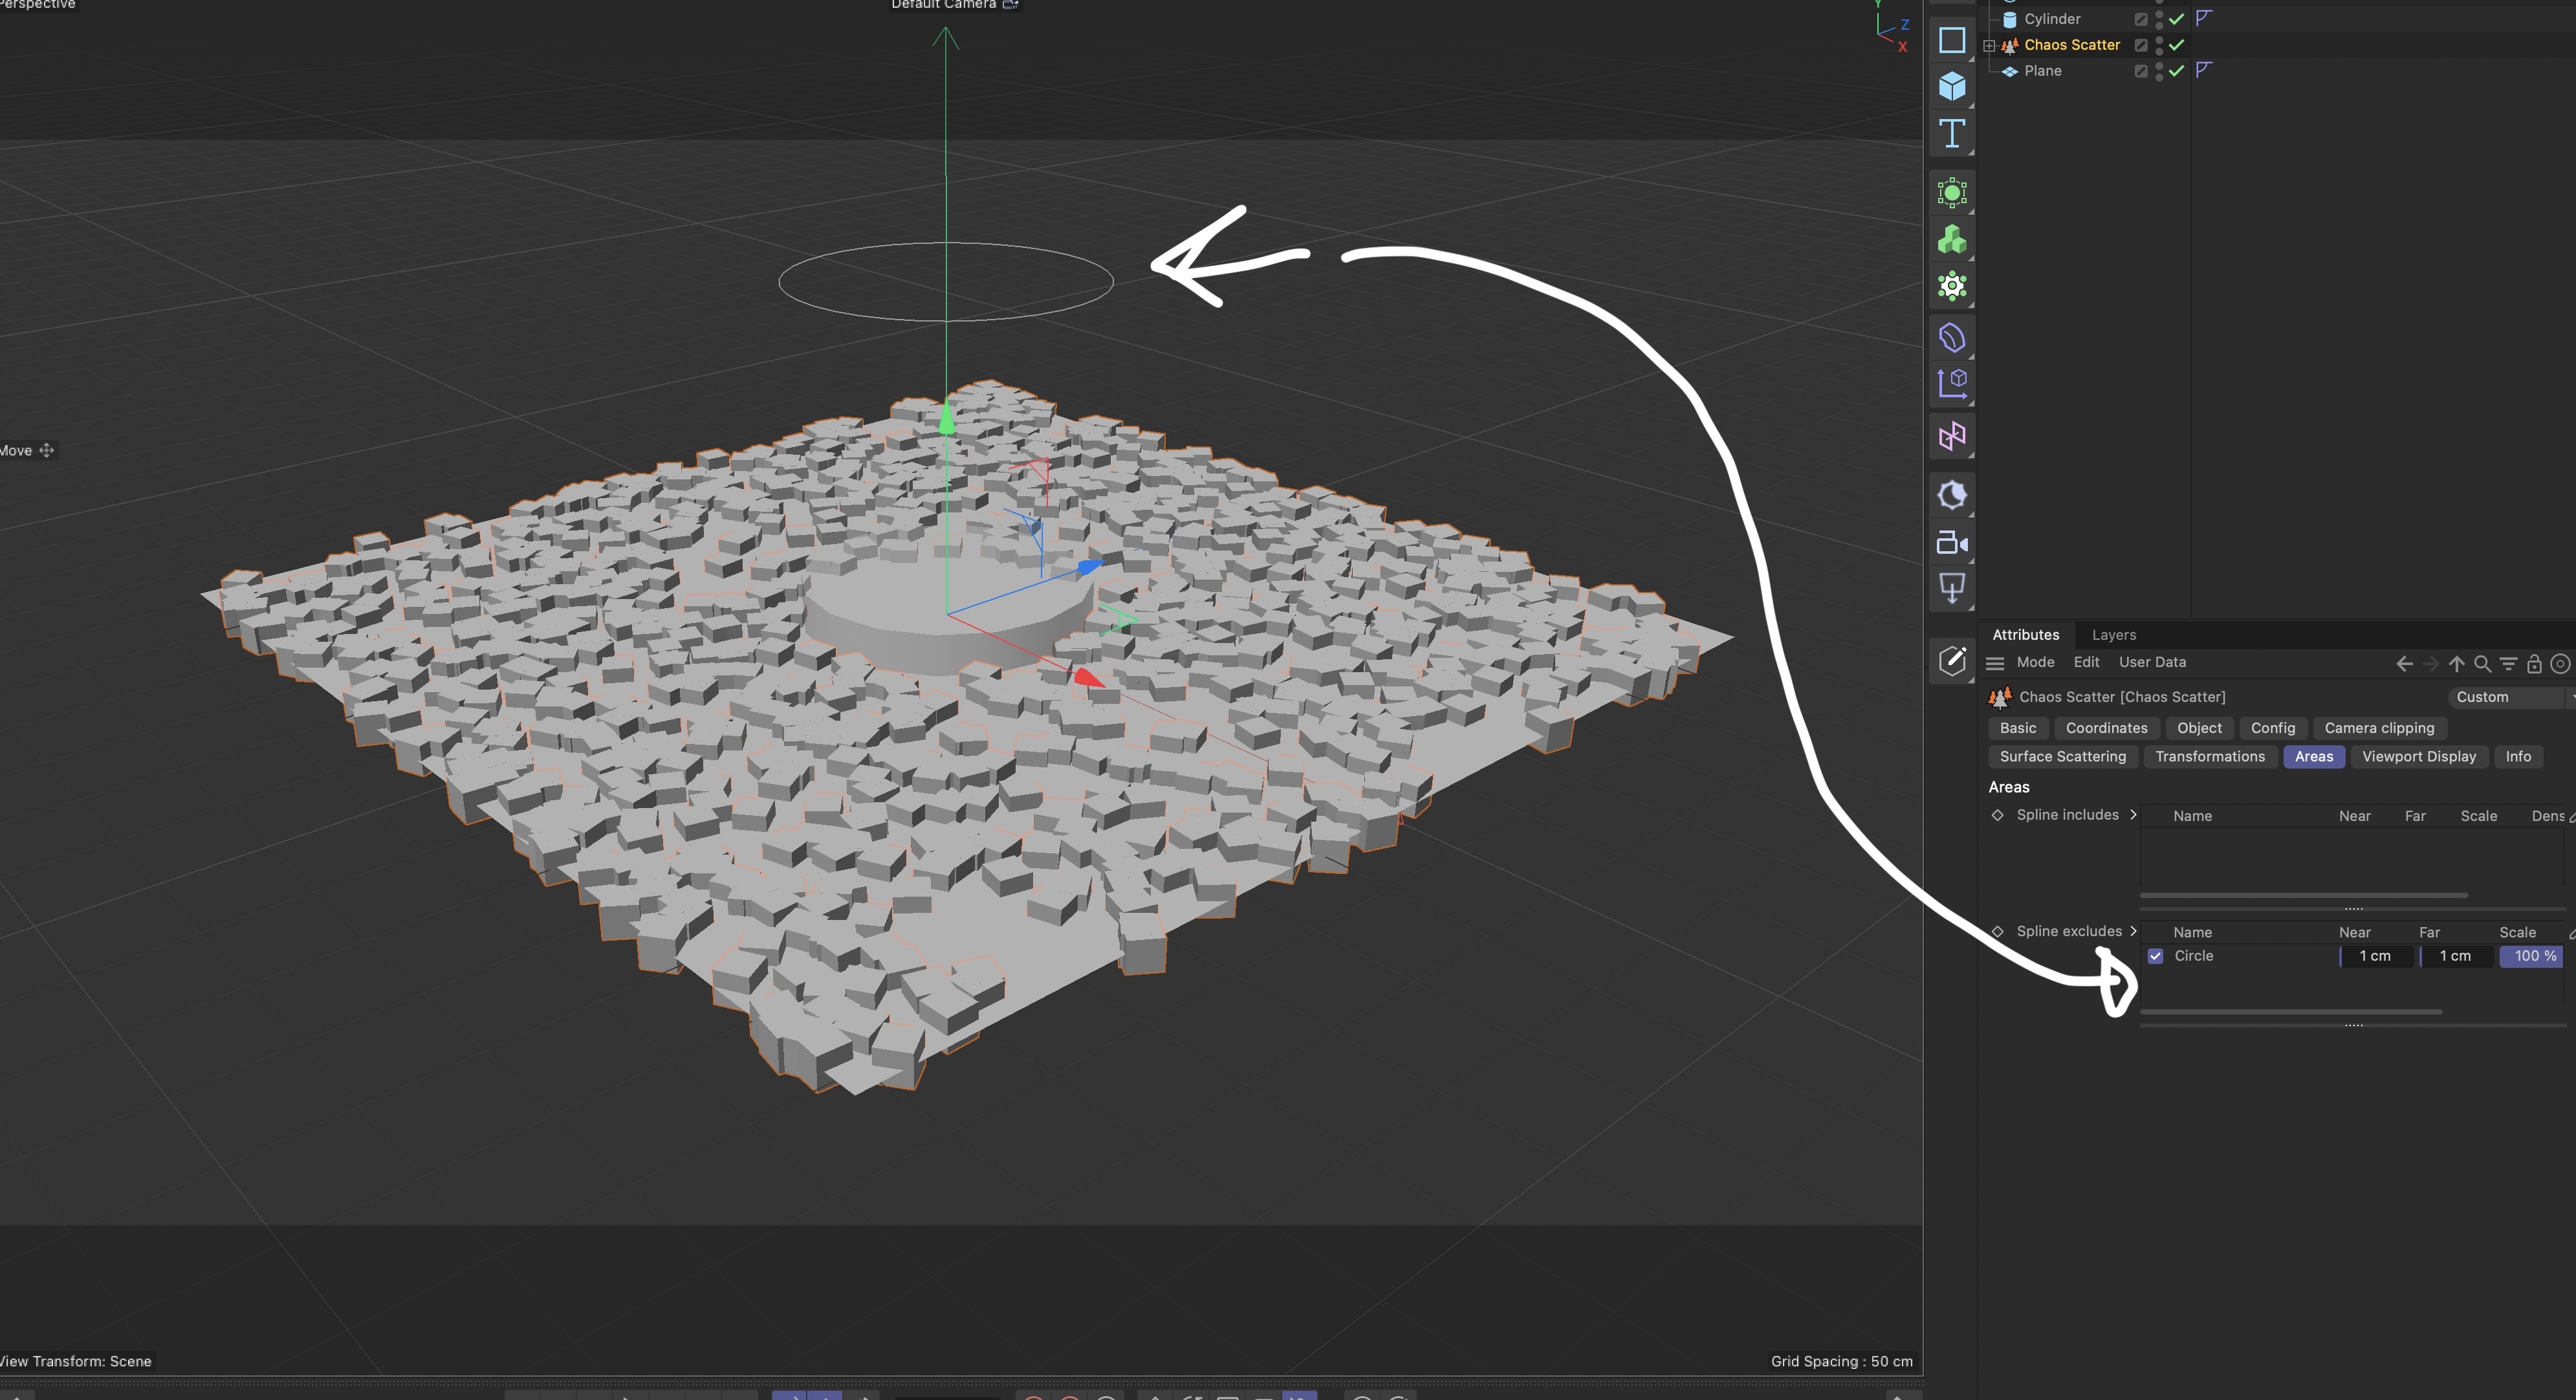Click the Camera object icon
Screen dimensions: 2576x1400
pyautogui.click(x=1951, y=542)
